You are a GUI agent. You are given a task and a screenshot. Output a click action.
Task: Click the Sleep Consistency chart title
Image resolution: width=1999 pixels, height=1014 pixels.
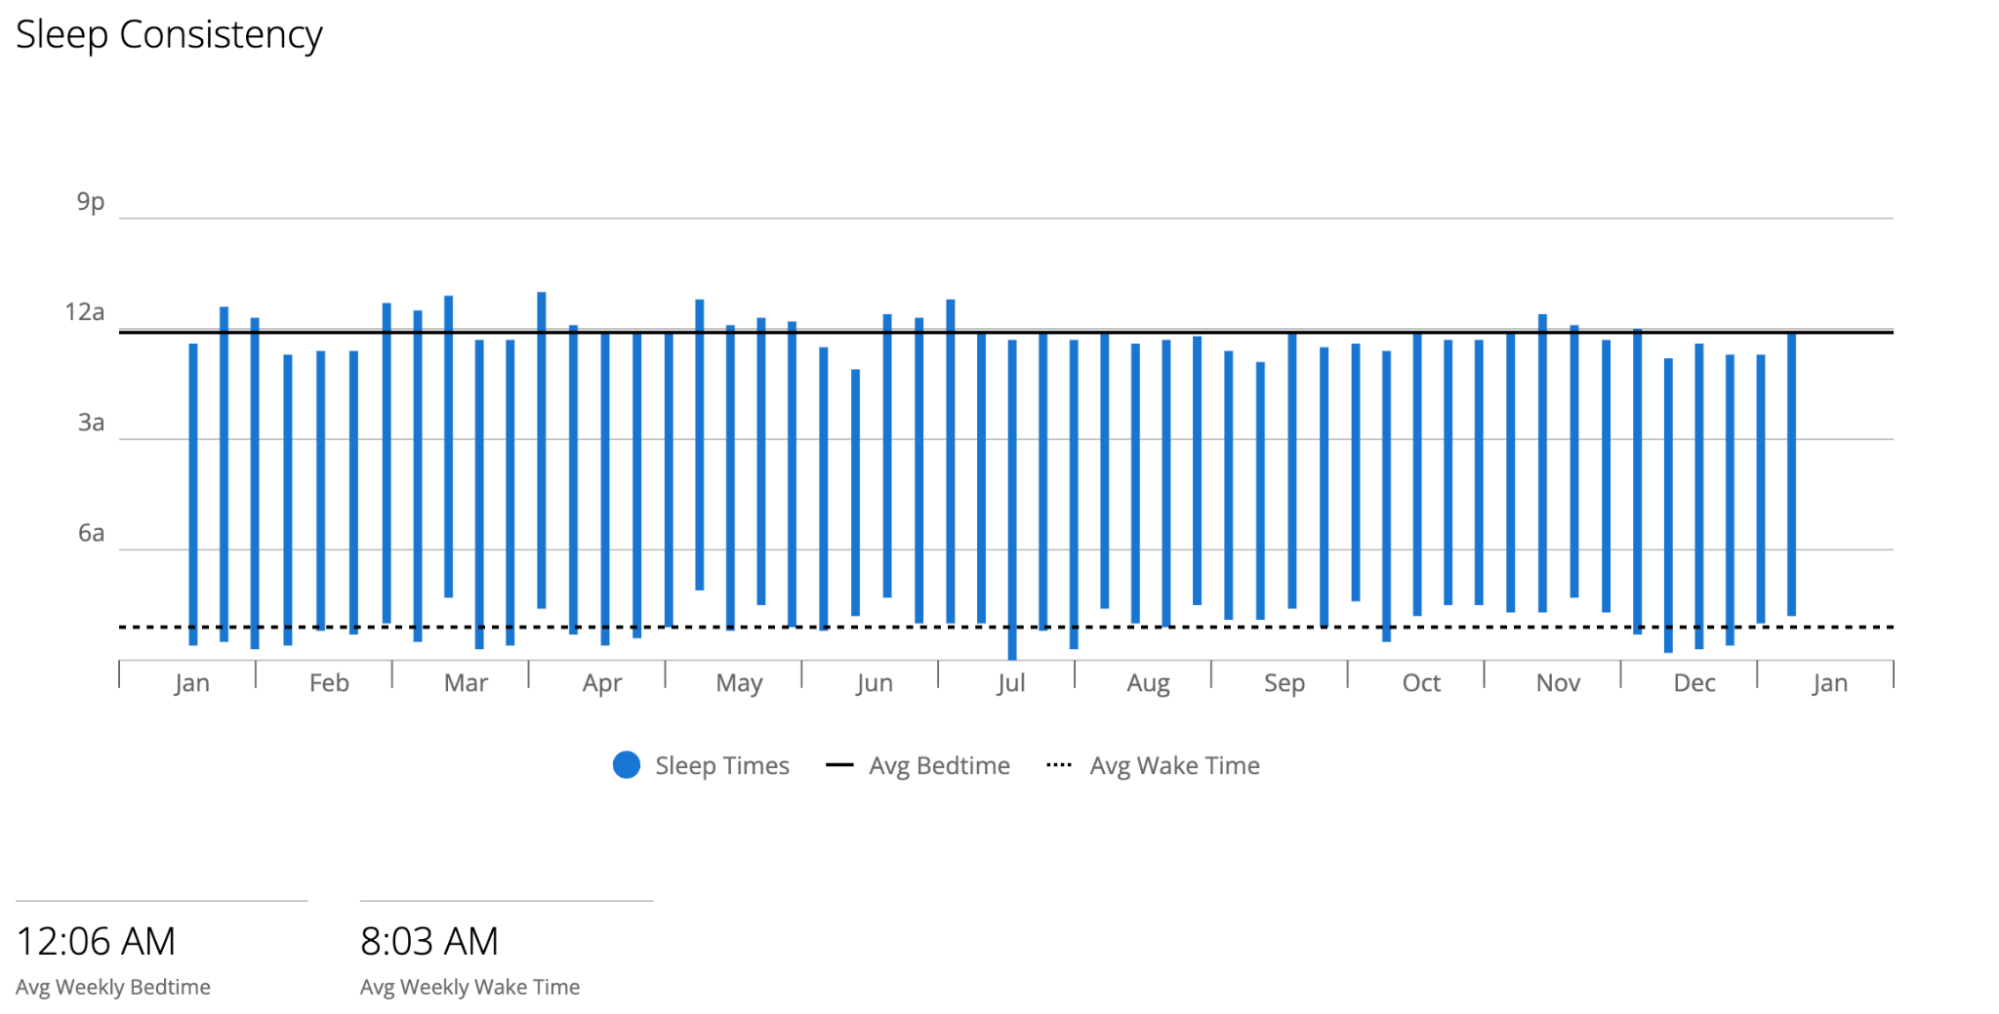pos(169,35)
